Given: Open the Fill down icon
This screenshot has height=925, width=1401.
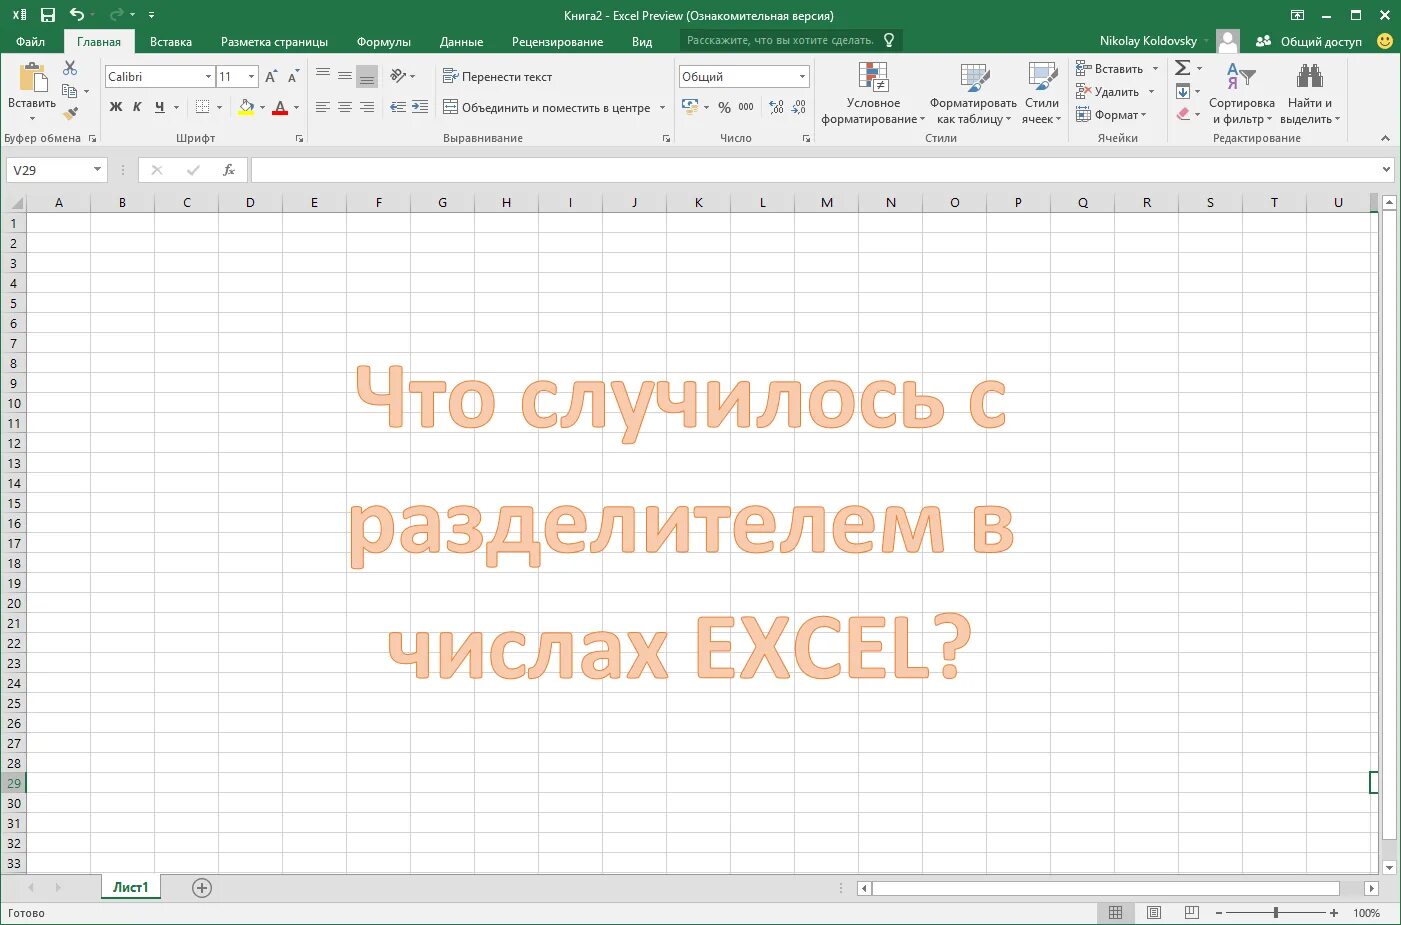Looking at the screenshot, I should click(x=1183, y=91).
